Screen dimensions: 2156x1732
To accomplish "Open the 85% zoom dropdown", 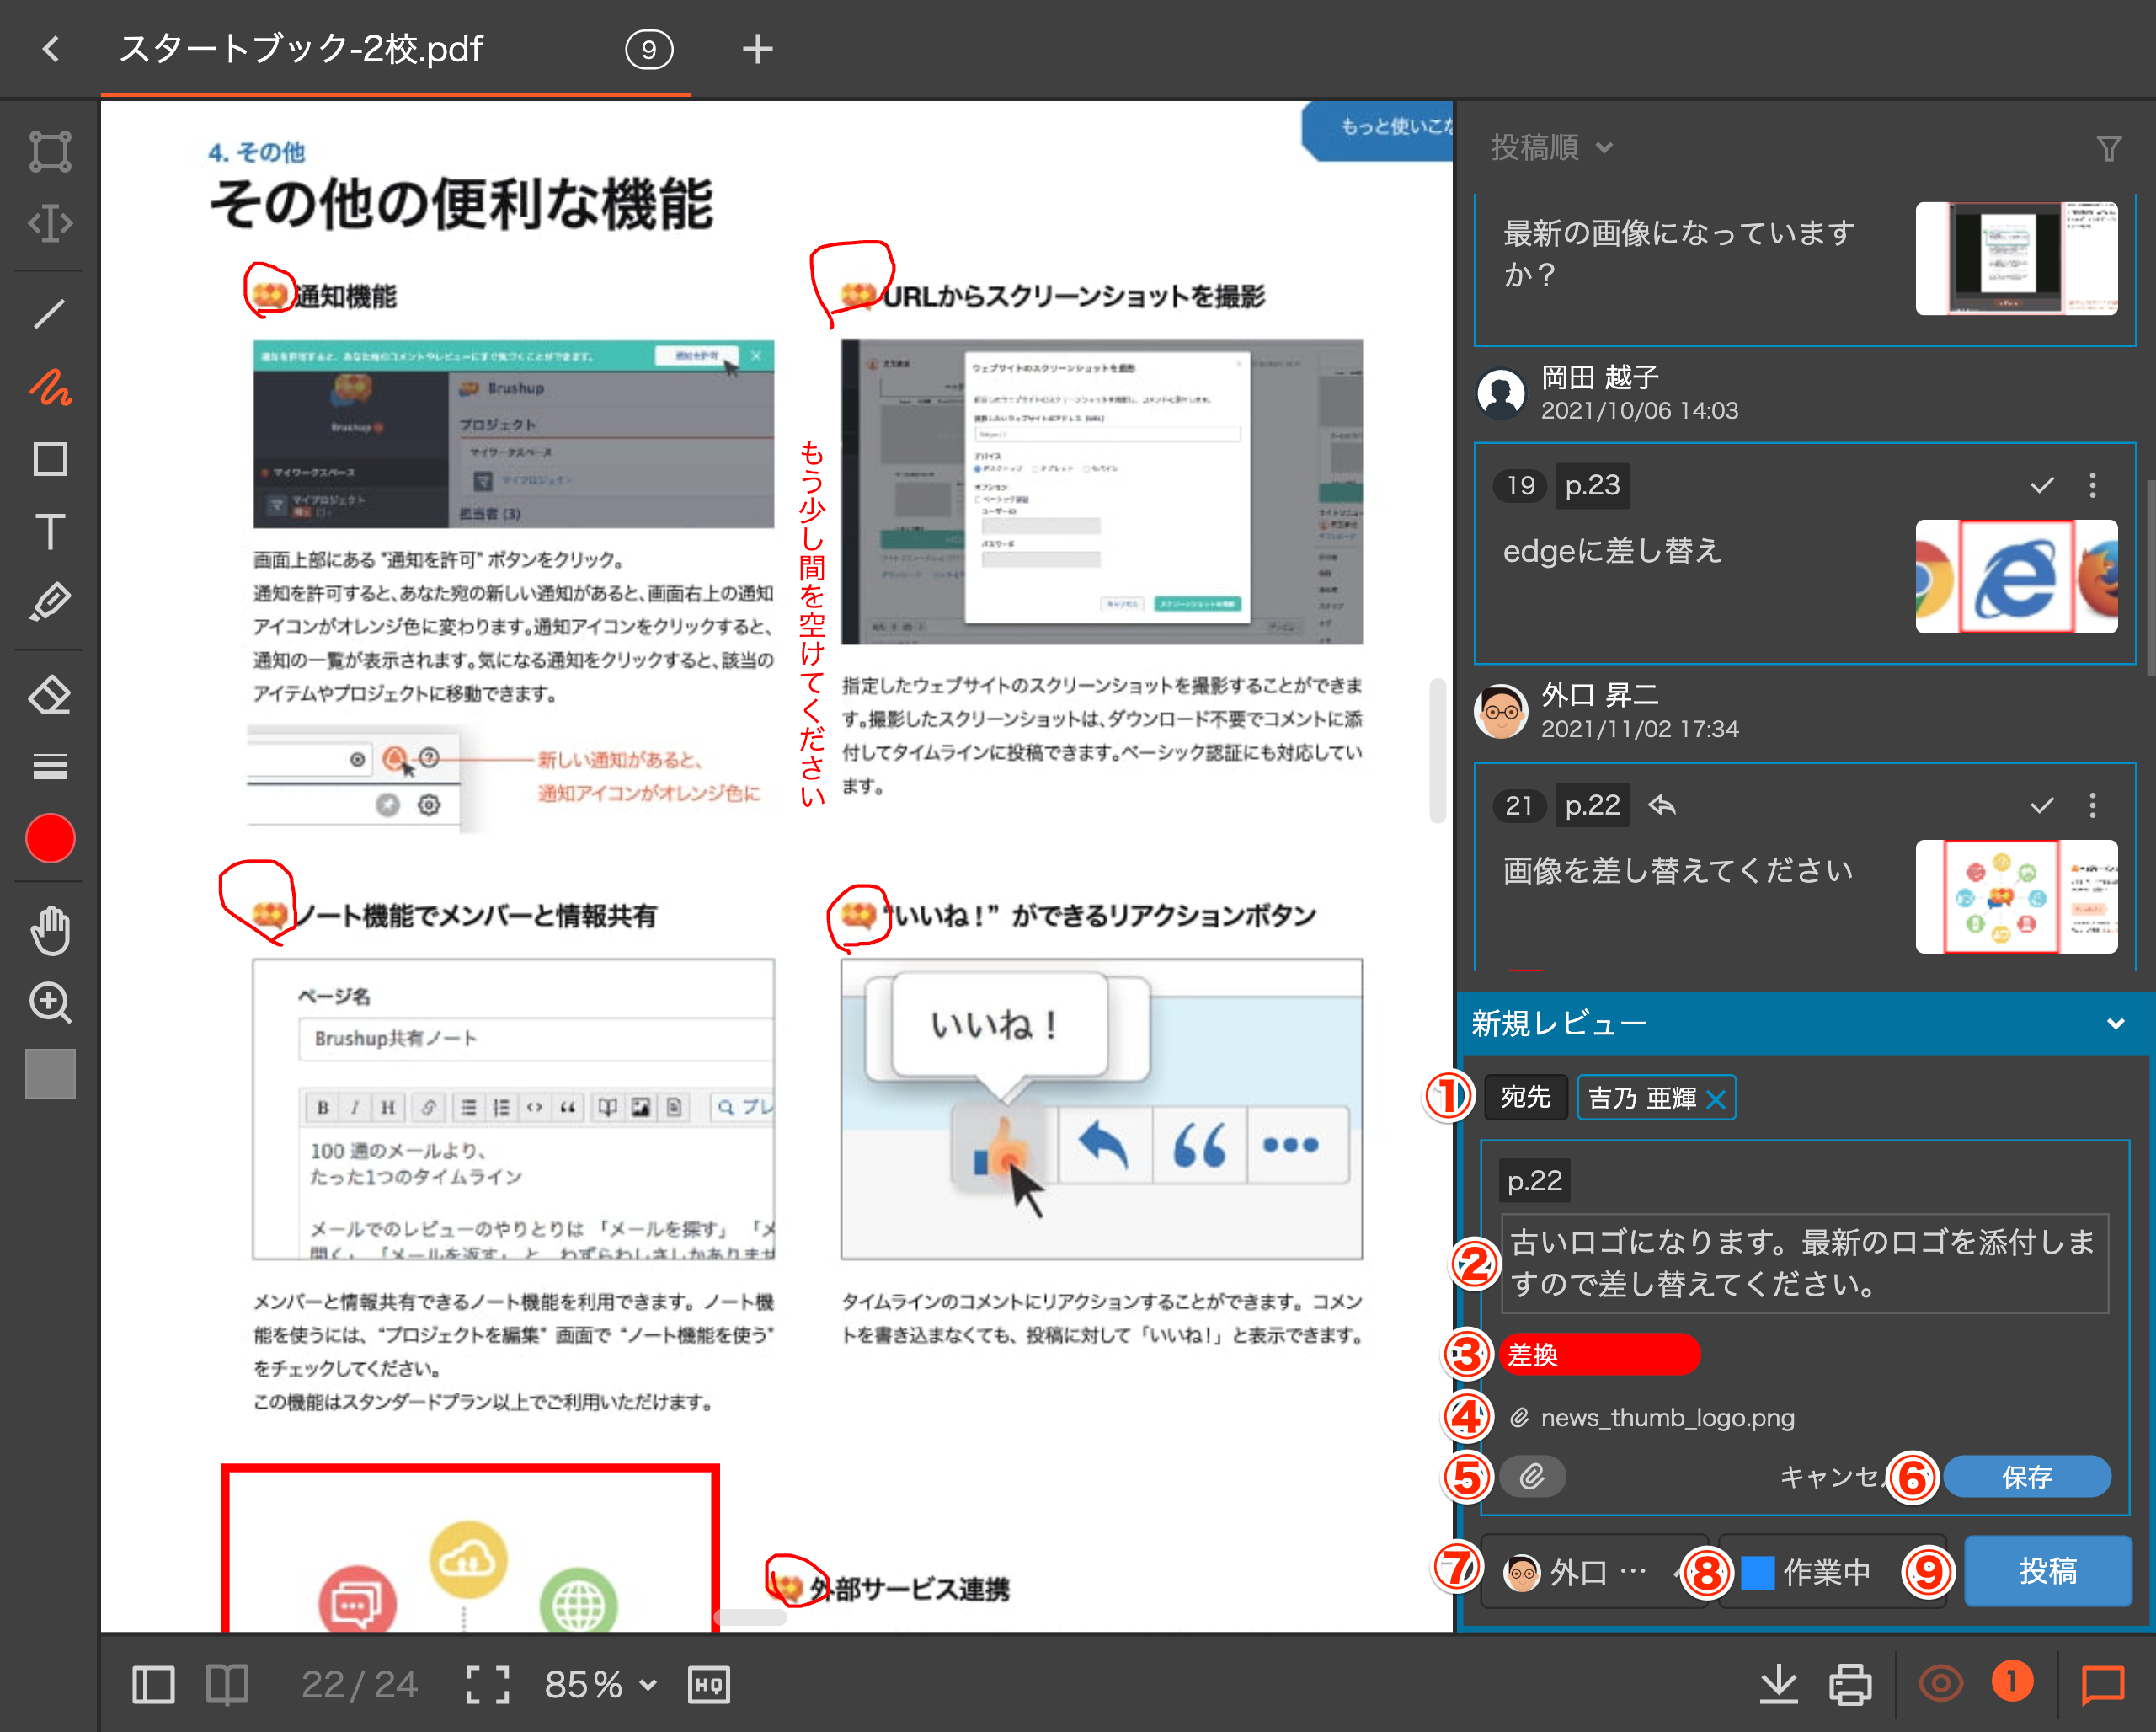I will click(x=600, y=1685).
